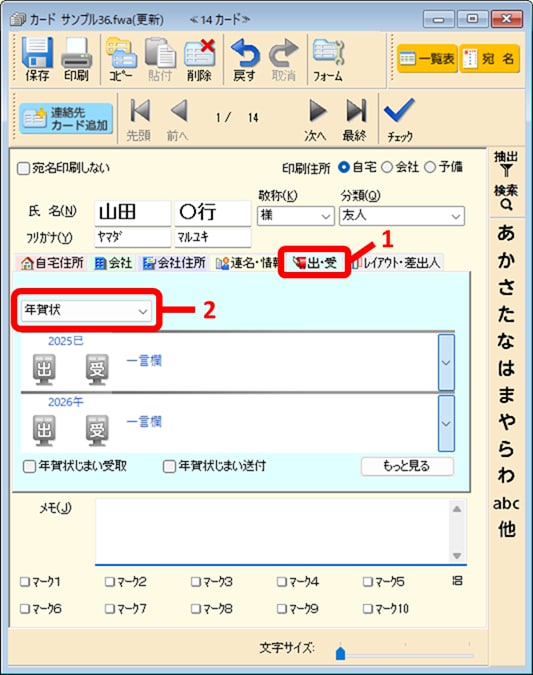Click the 戻す undo arrow icon

pos(245,53)
